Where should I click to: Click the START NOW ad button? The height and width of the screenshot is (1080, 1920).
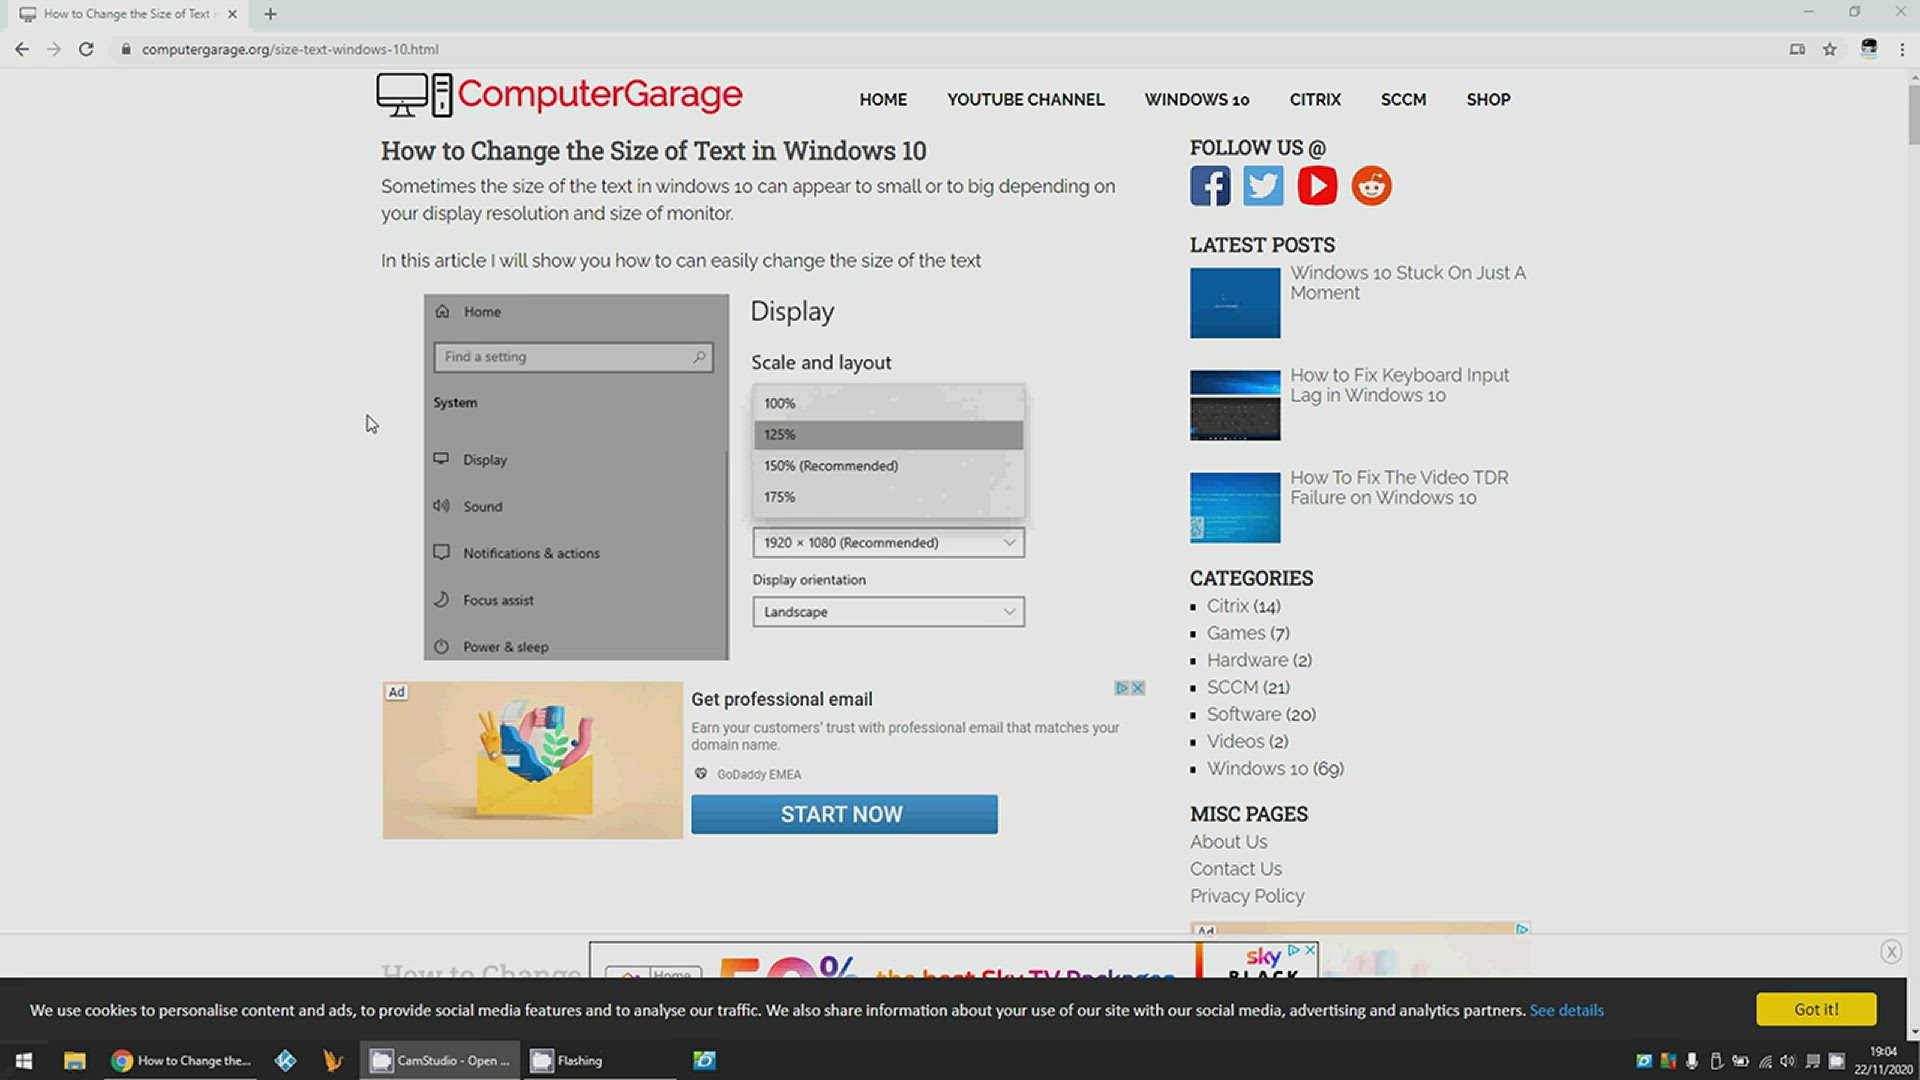point(844,814)
